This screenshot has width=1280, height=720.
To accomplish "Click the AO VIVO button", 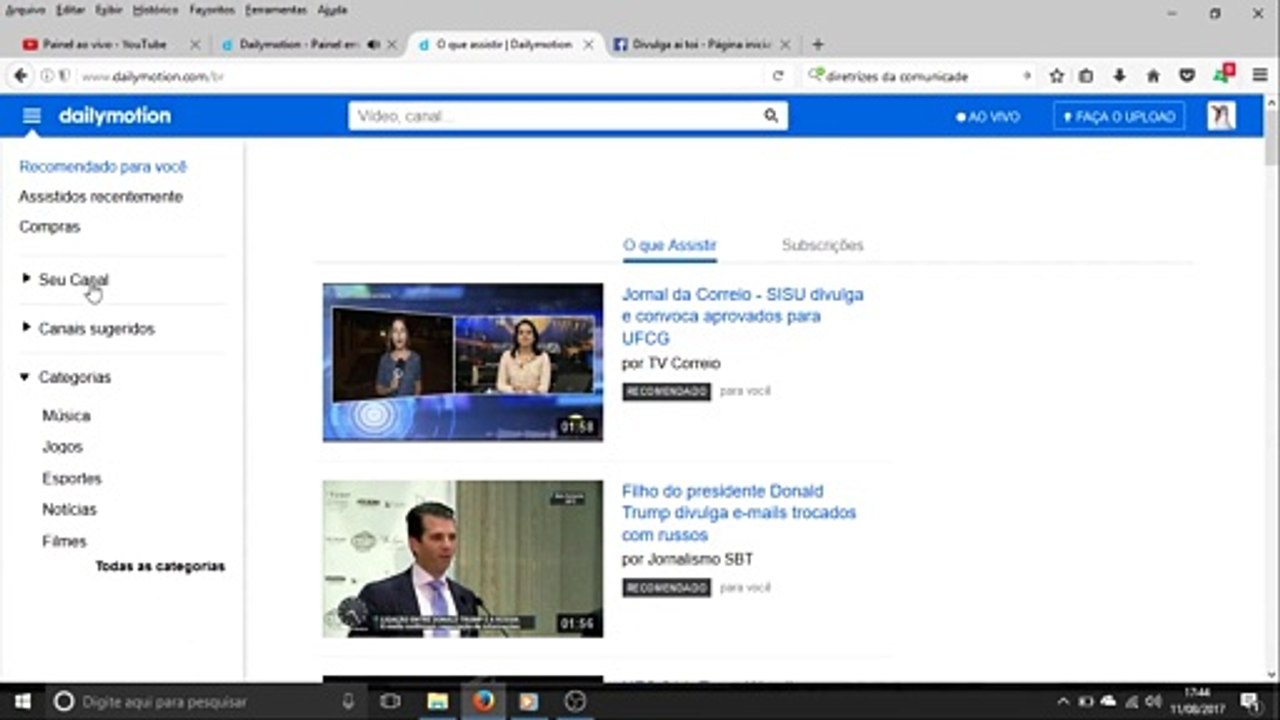I will [988, 116].
